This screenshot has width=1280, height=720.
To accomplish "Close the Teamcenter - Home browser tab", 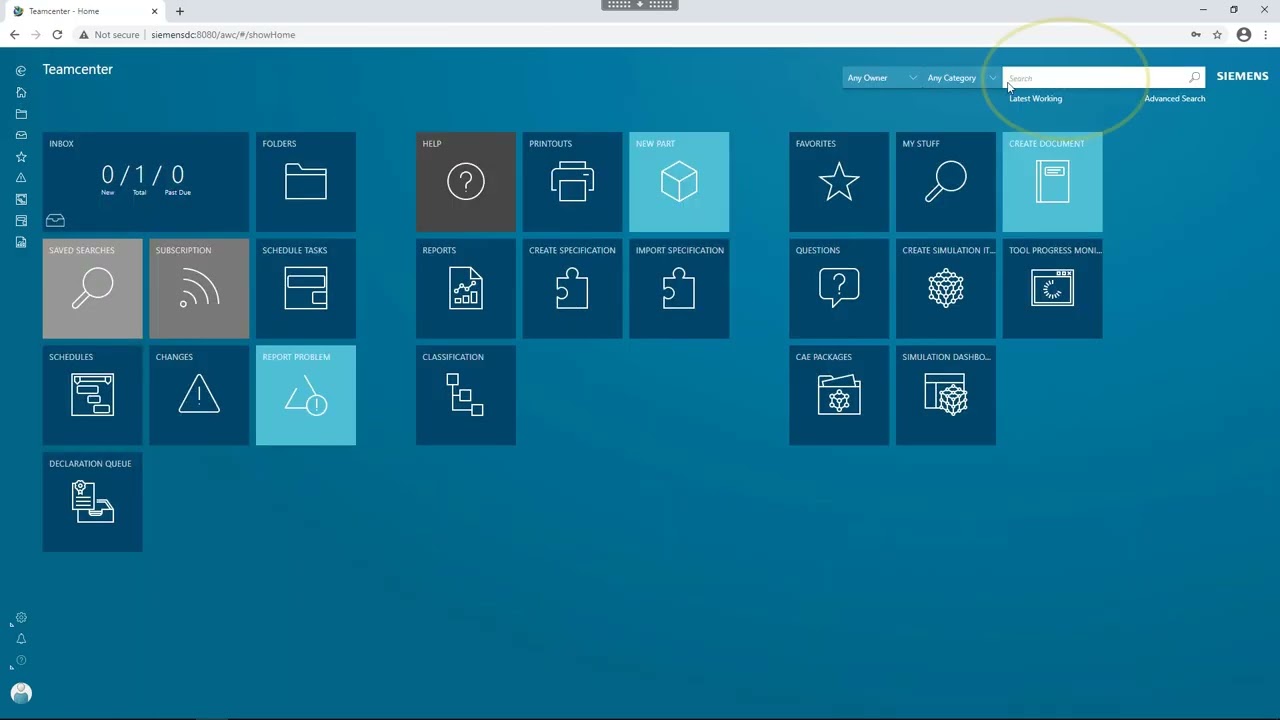I will coord(155,11).
